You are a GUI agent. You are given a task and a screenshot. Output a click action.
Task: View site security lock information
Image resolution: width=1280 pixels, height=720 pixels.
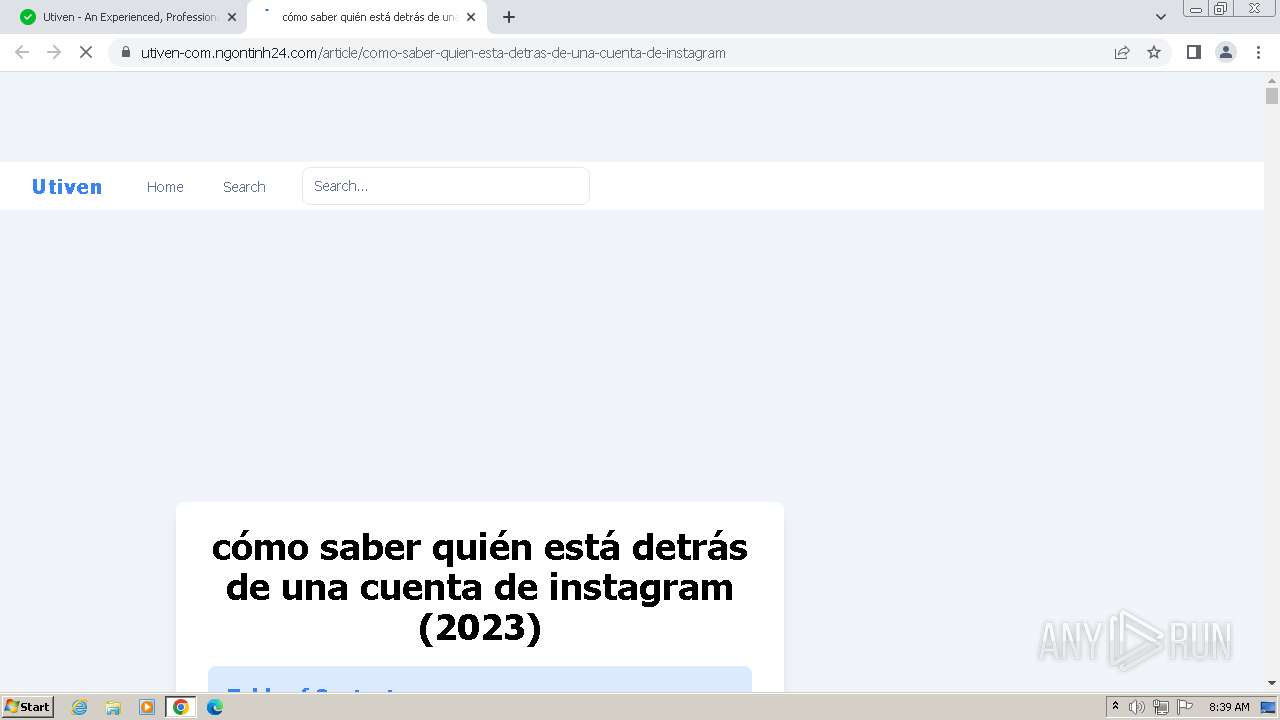(126, 52)
